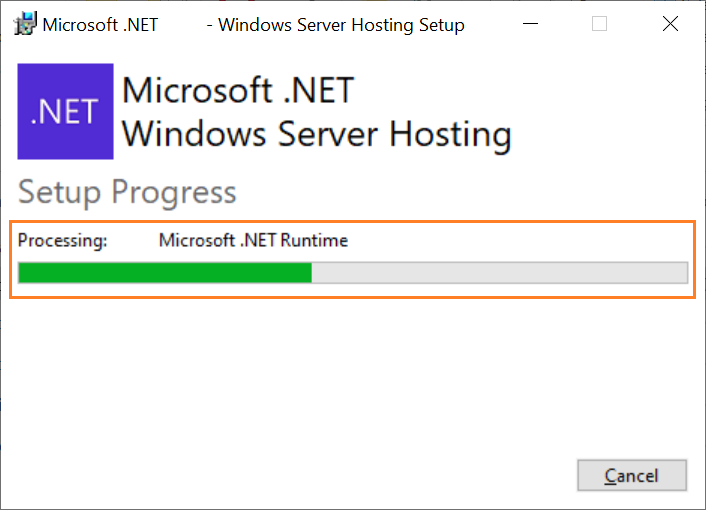Click the gray unfilled part of the progress bar
Viewport: 706px width, 510px height.
(499, 273)
